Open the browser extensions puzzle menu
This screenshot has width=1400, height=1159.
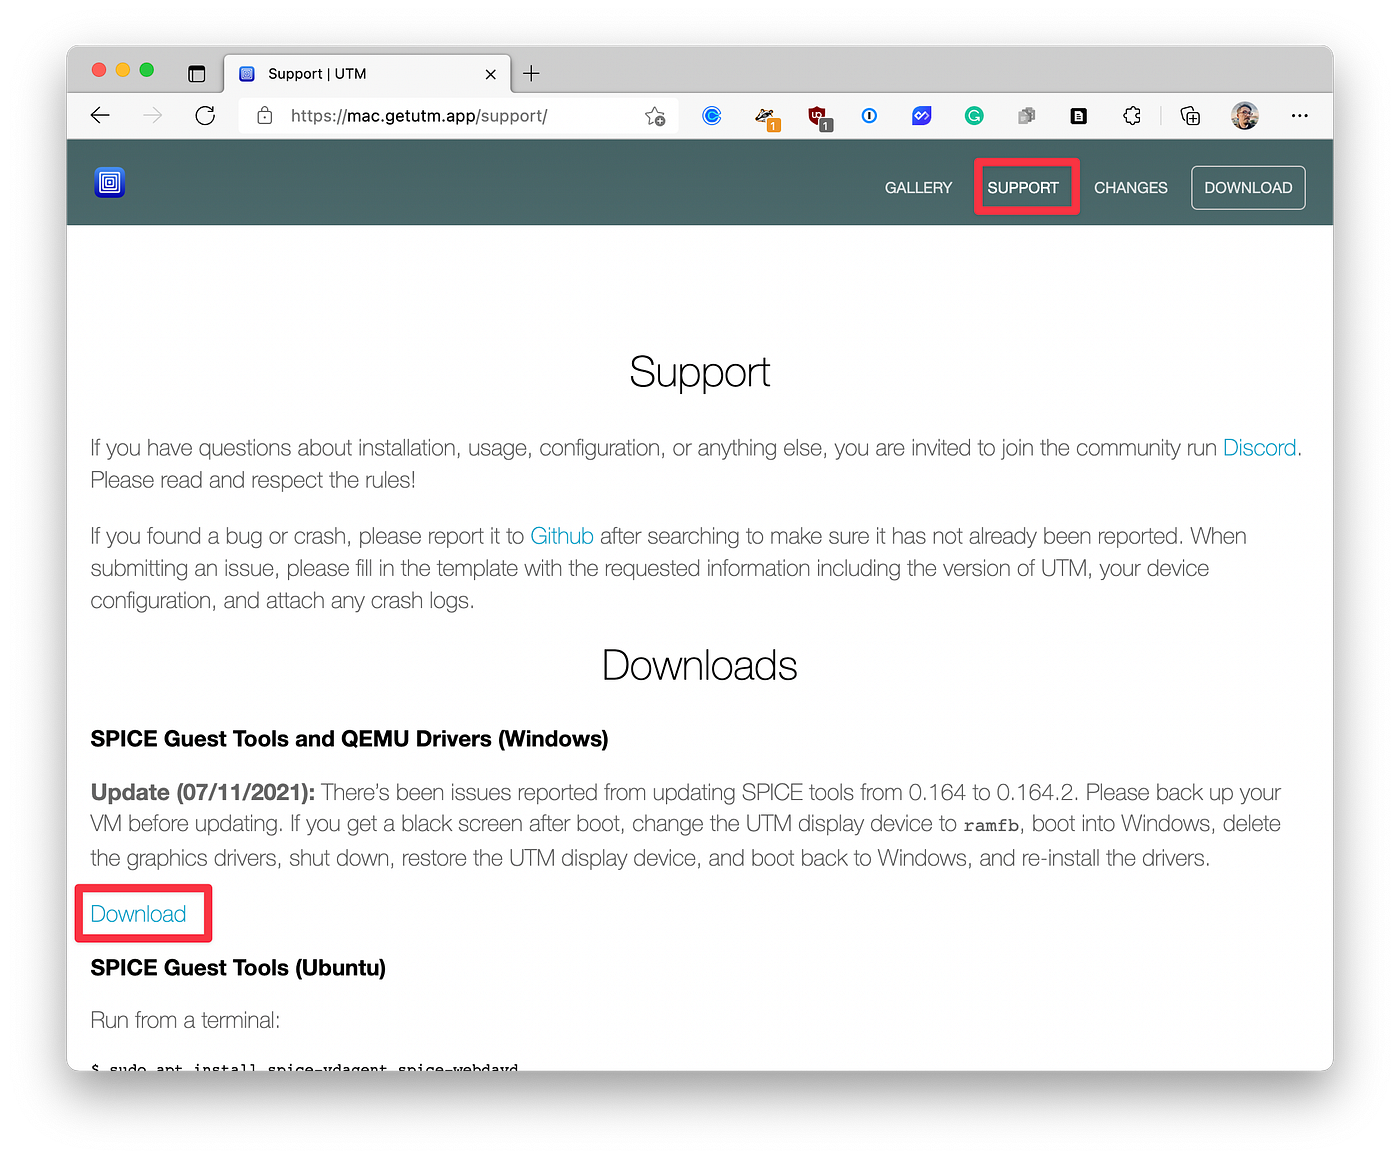point(1131,115)
